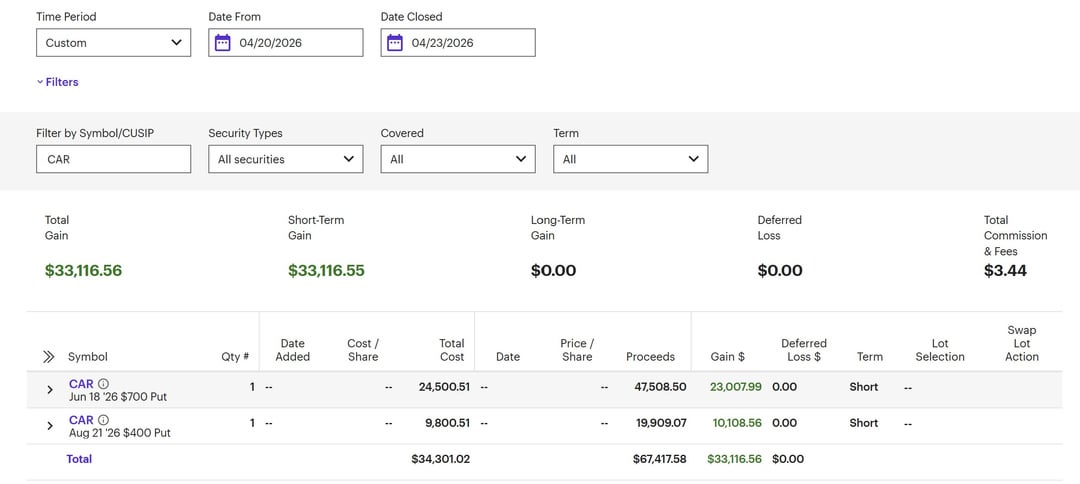Expand all rows with double-chevron icon
Screen dimensions: 1080x484
48,357
